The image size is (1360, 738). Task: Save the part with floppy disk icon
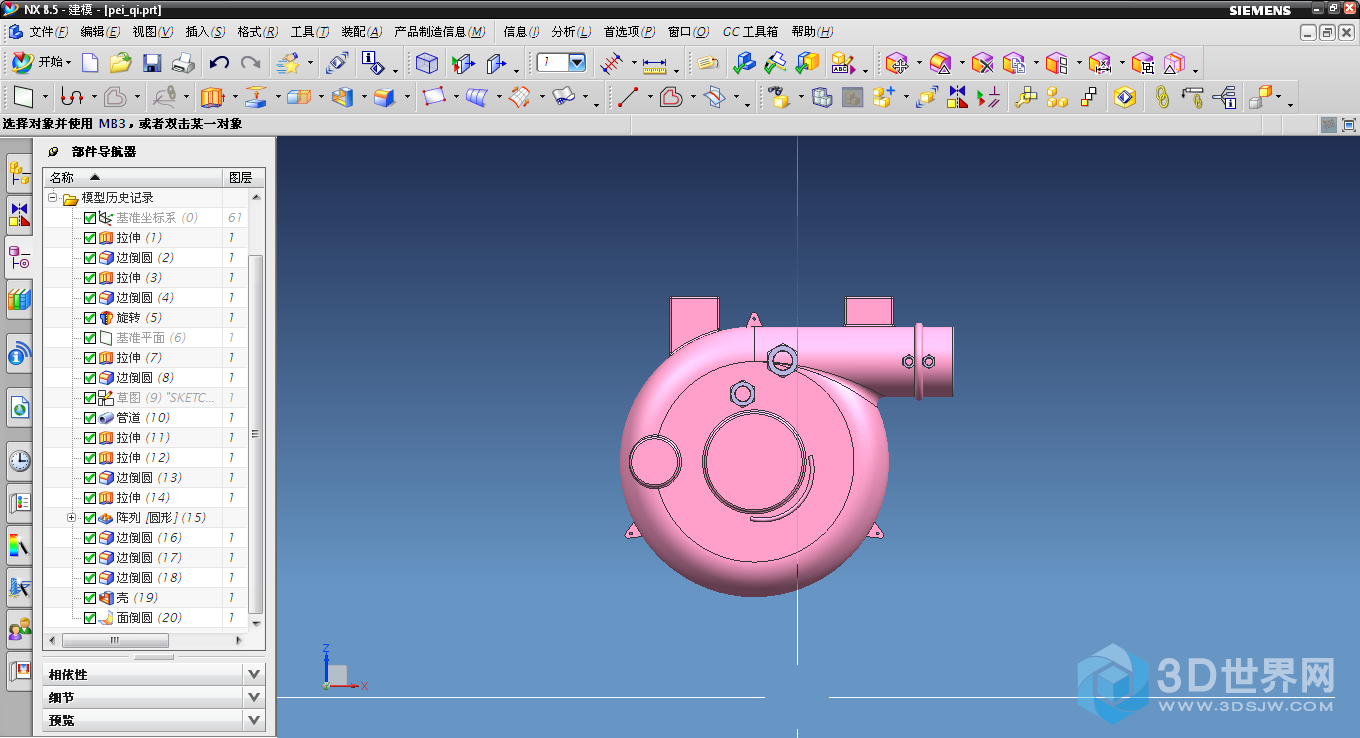[x=152, y=63]
